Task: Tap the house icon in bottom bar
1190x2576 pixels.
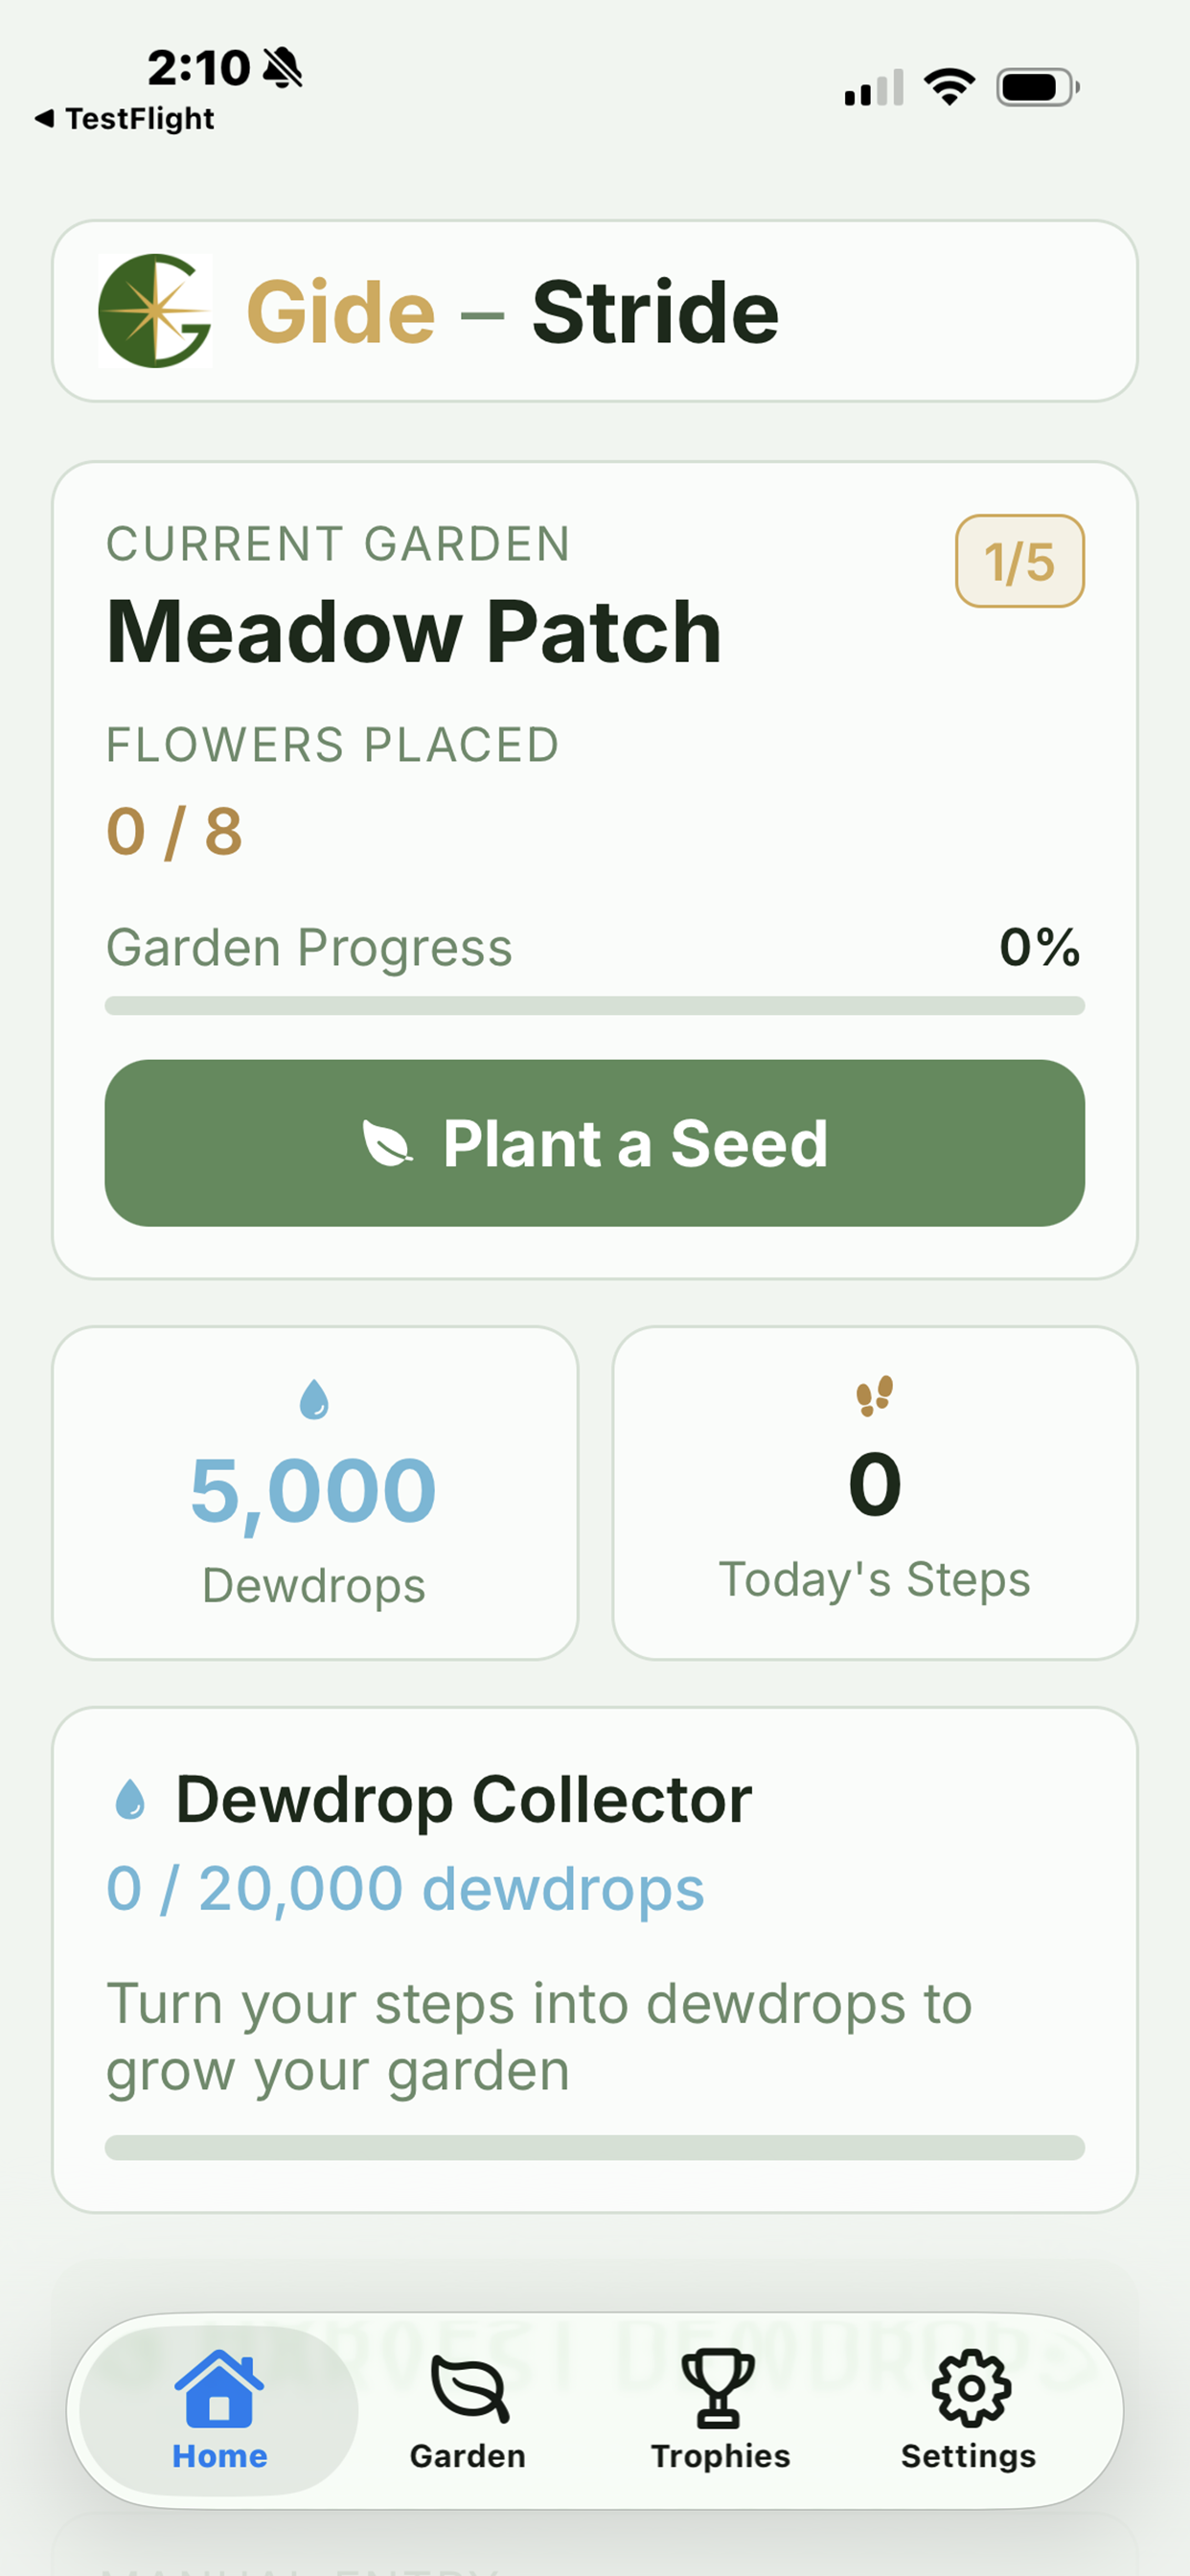Action: (219, 2388)
